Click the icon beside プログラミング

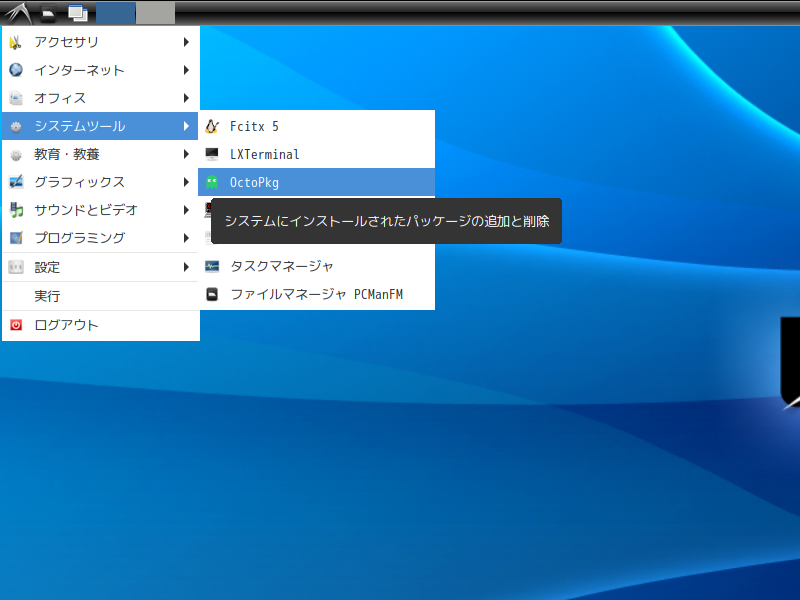16,238
